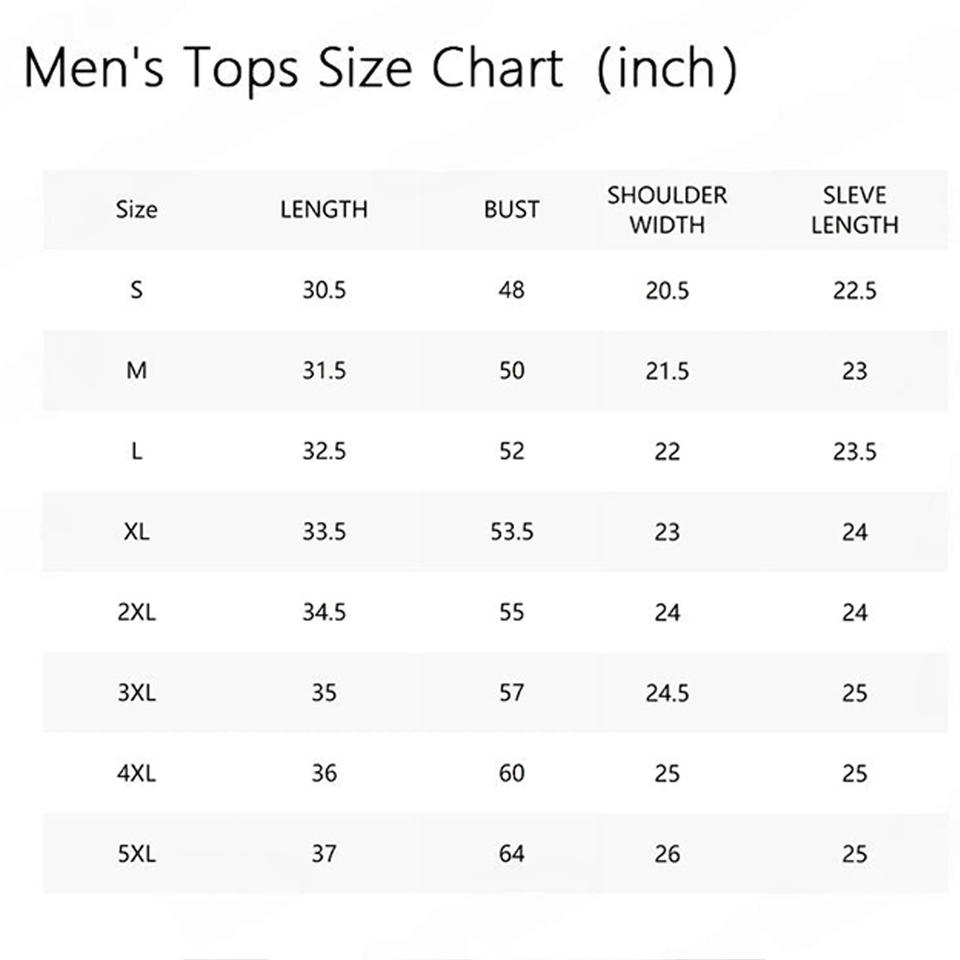
Task: Click the SLEVE LENGTH column header
Action: (854, 210)
